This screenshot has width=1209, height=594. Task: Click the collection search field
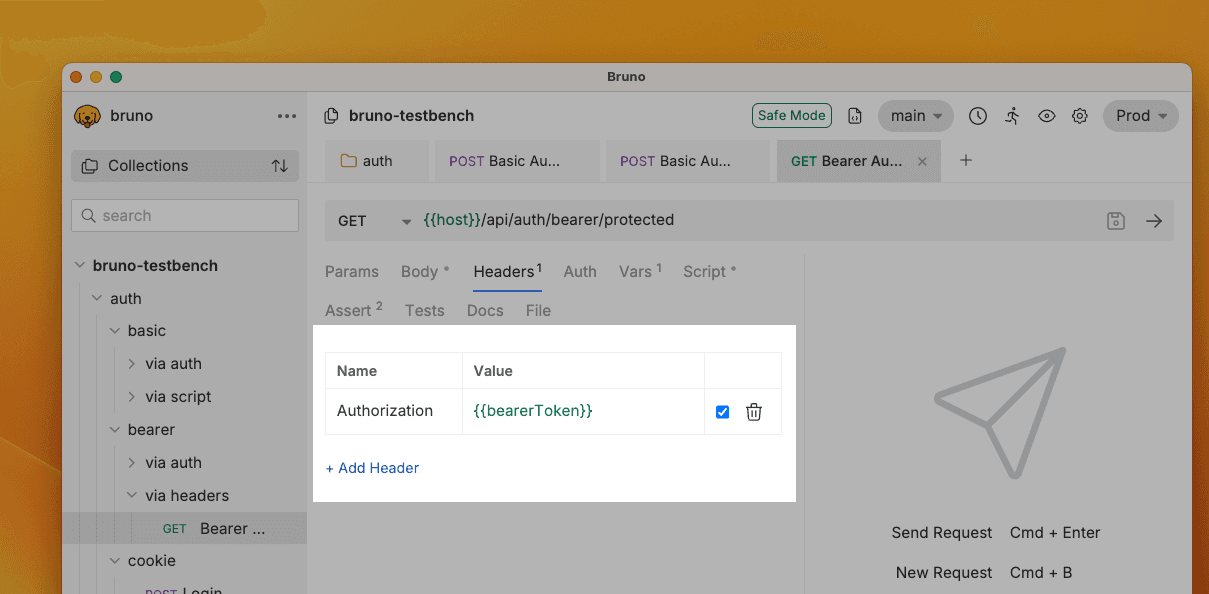point(185,216)
